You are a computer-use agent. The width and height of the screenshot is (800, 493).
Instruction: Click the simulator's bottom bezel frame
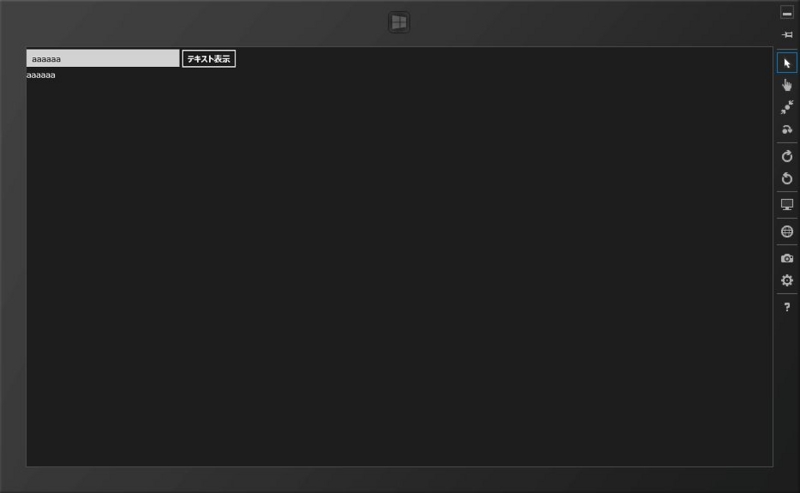[x=399, y=480]
